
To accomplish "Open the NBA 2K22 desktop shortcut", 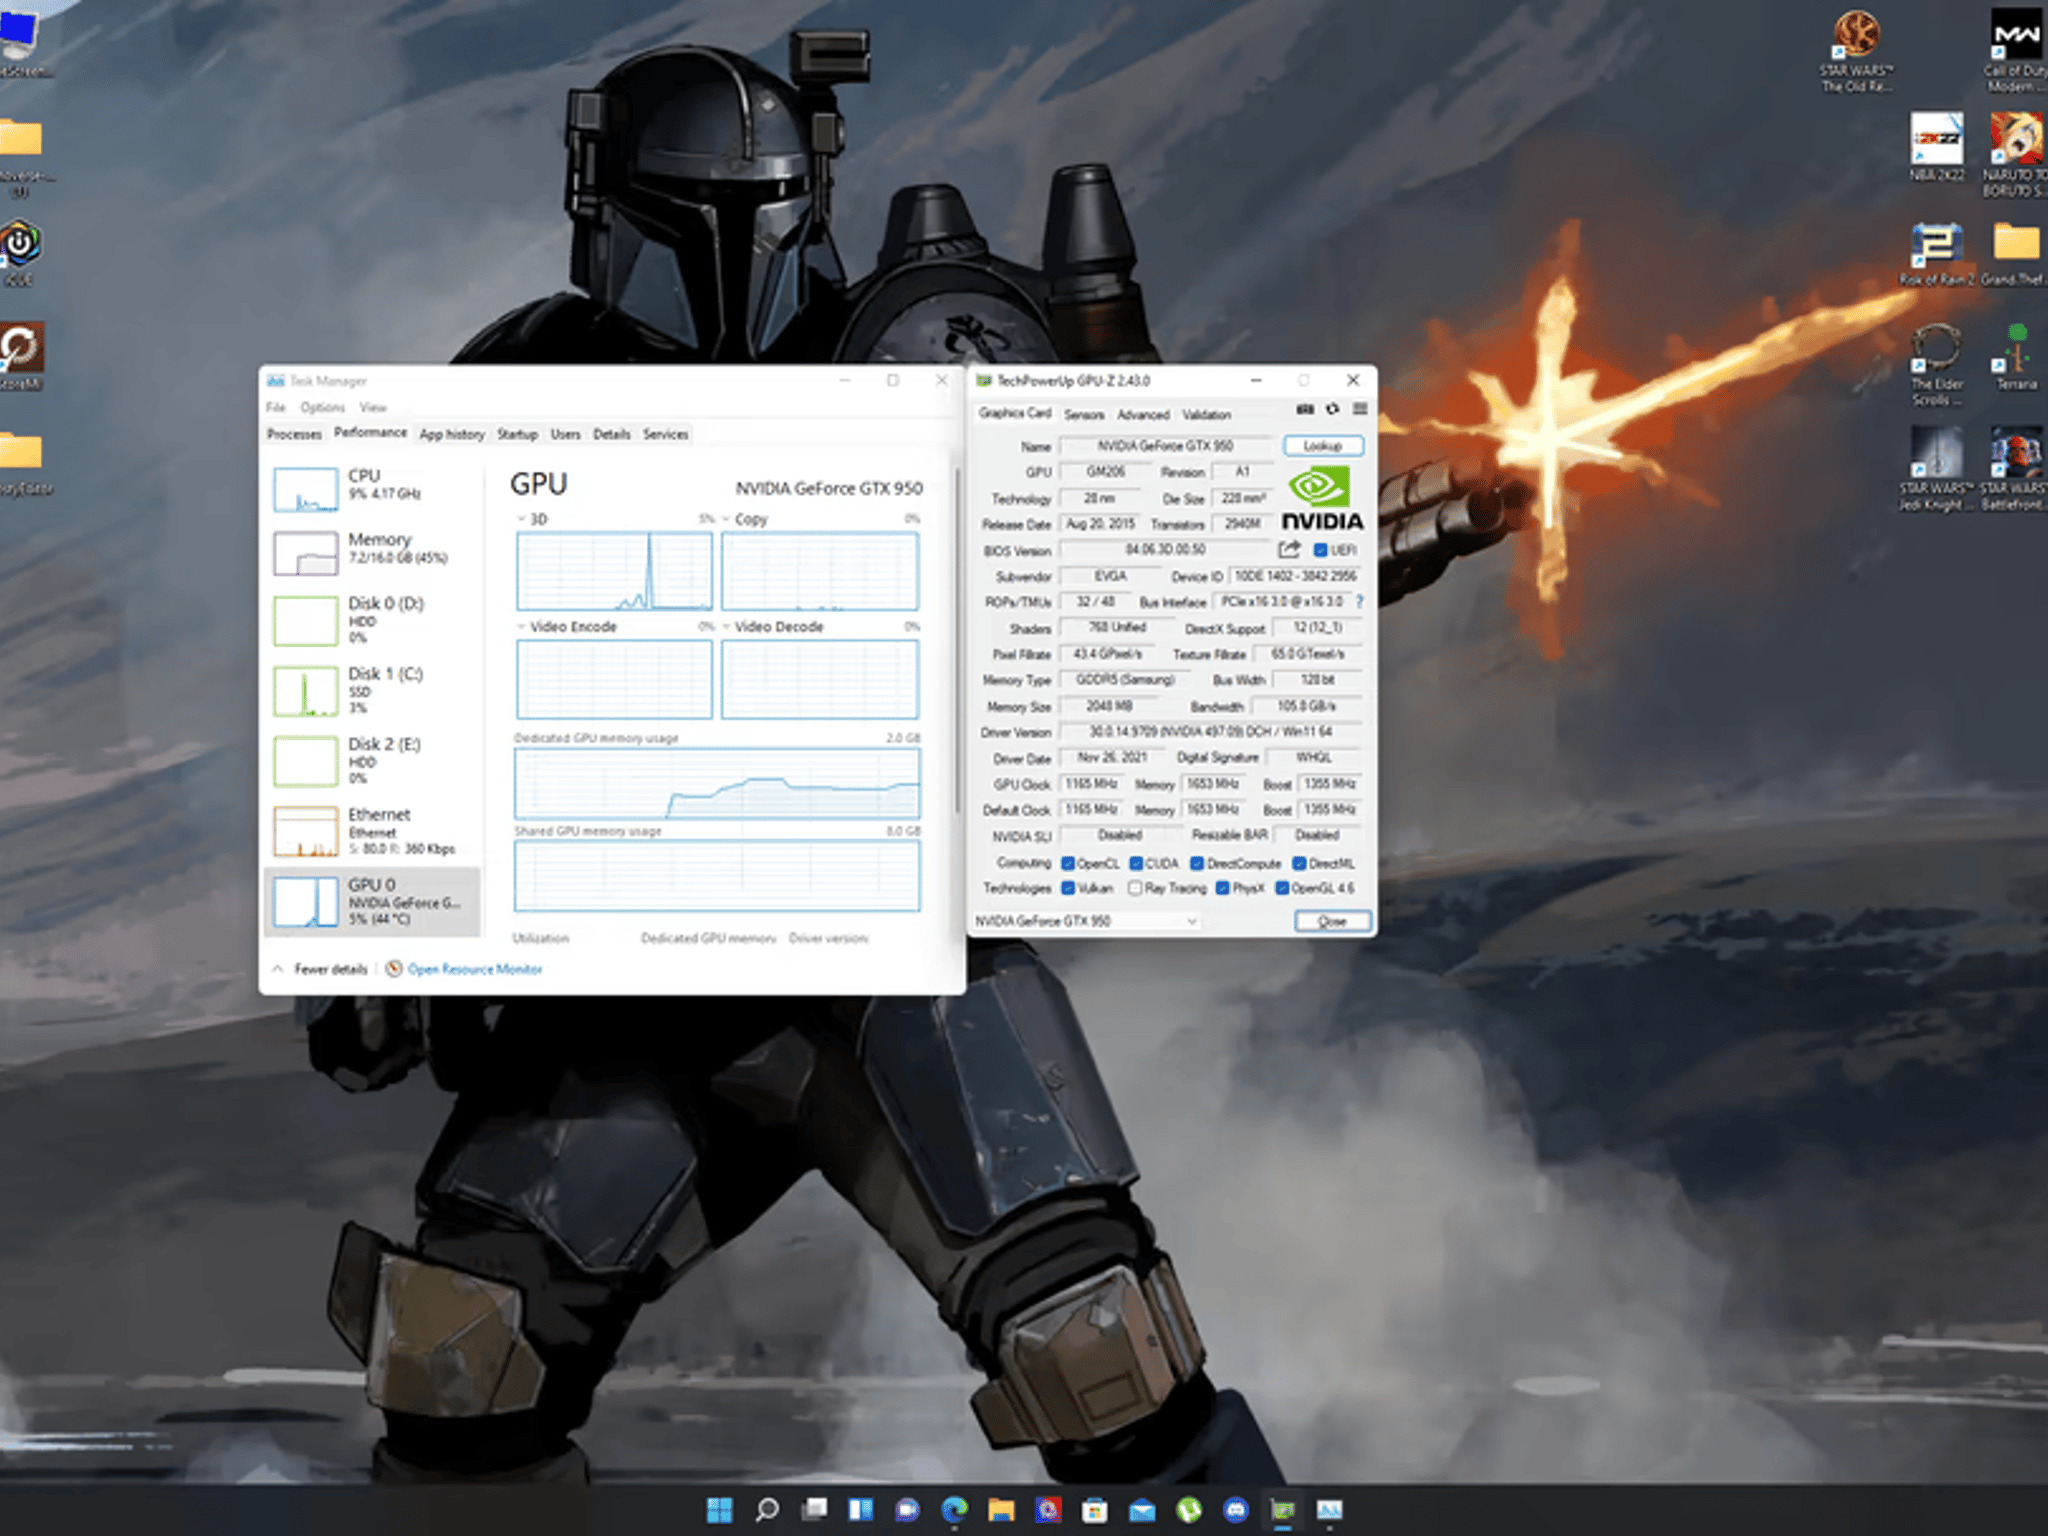I will (x=1937, y=146).
